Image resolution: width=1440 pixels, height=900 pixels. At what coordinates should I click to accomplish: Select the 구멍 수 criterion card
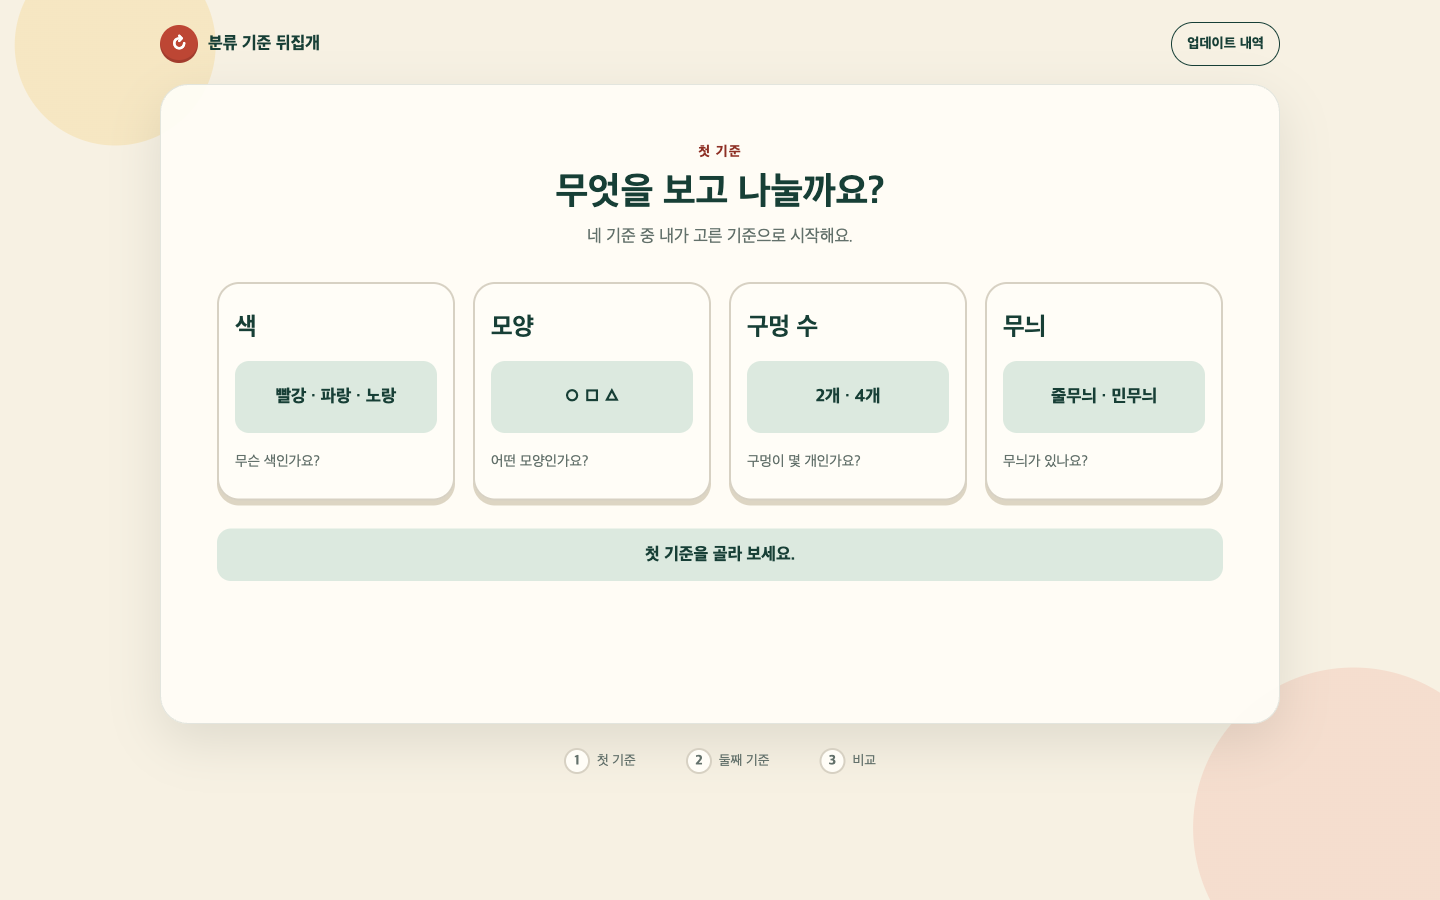pyautogui.click(x=848, y=393)
